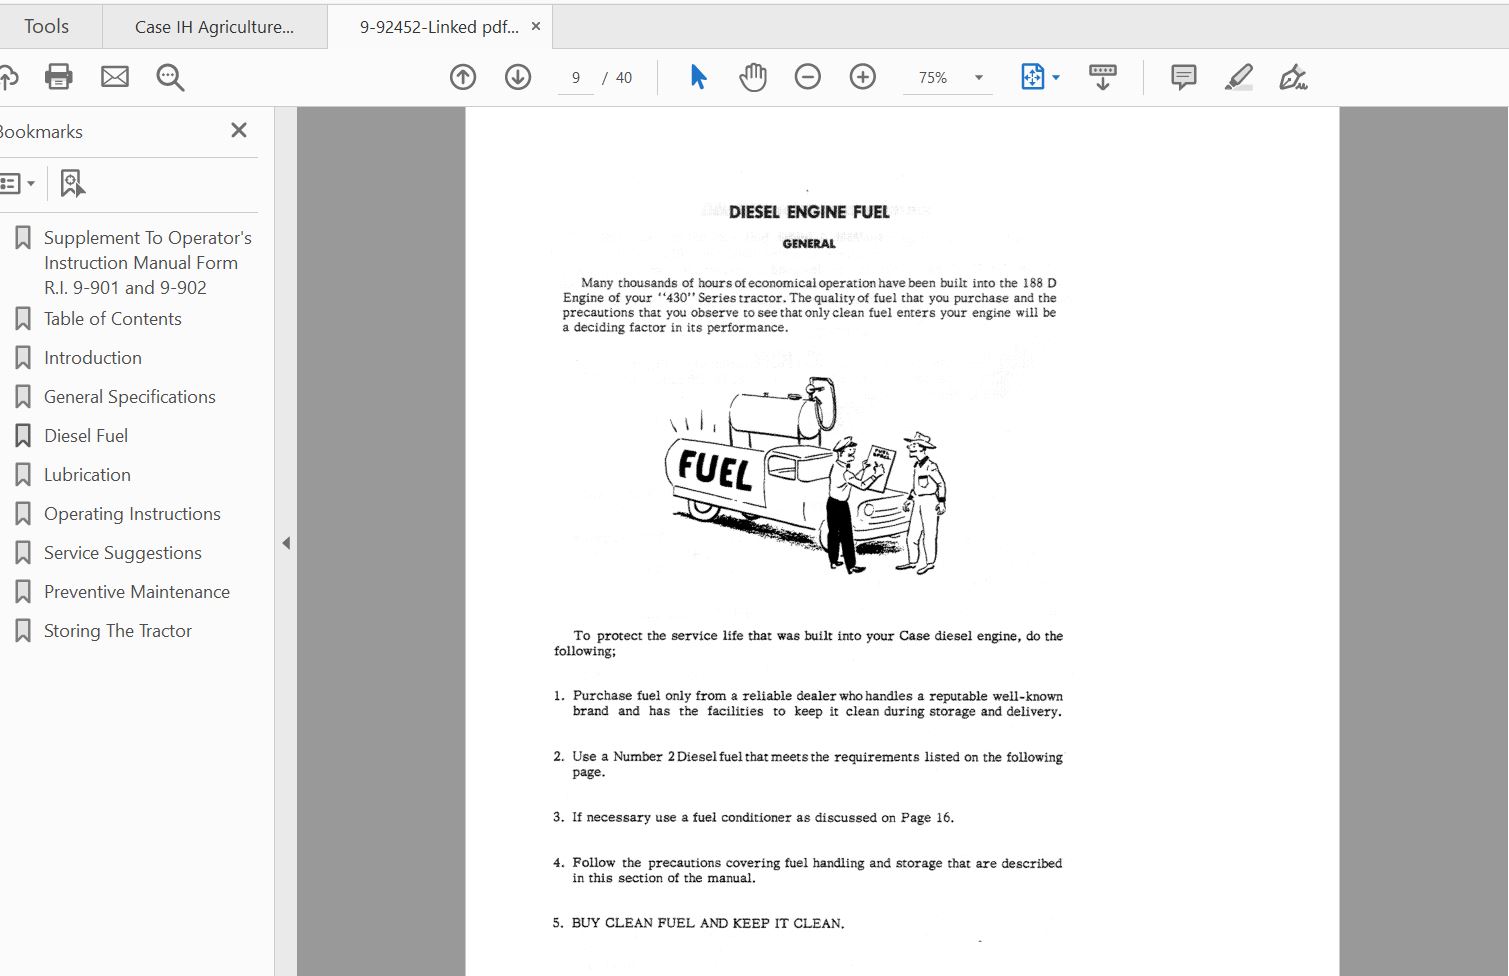Click bookmark icon beside Table of Contents
Image resolution: width=1509 pixels, height=976 pixels.
[x=23, y=319]
